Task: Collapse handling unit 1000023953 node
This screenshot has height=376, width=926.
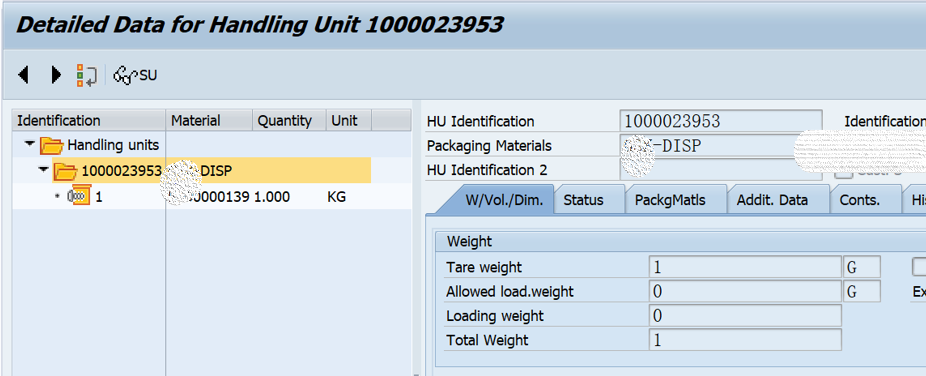Action: 43,170
